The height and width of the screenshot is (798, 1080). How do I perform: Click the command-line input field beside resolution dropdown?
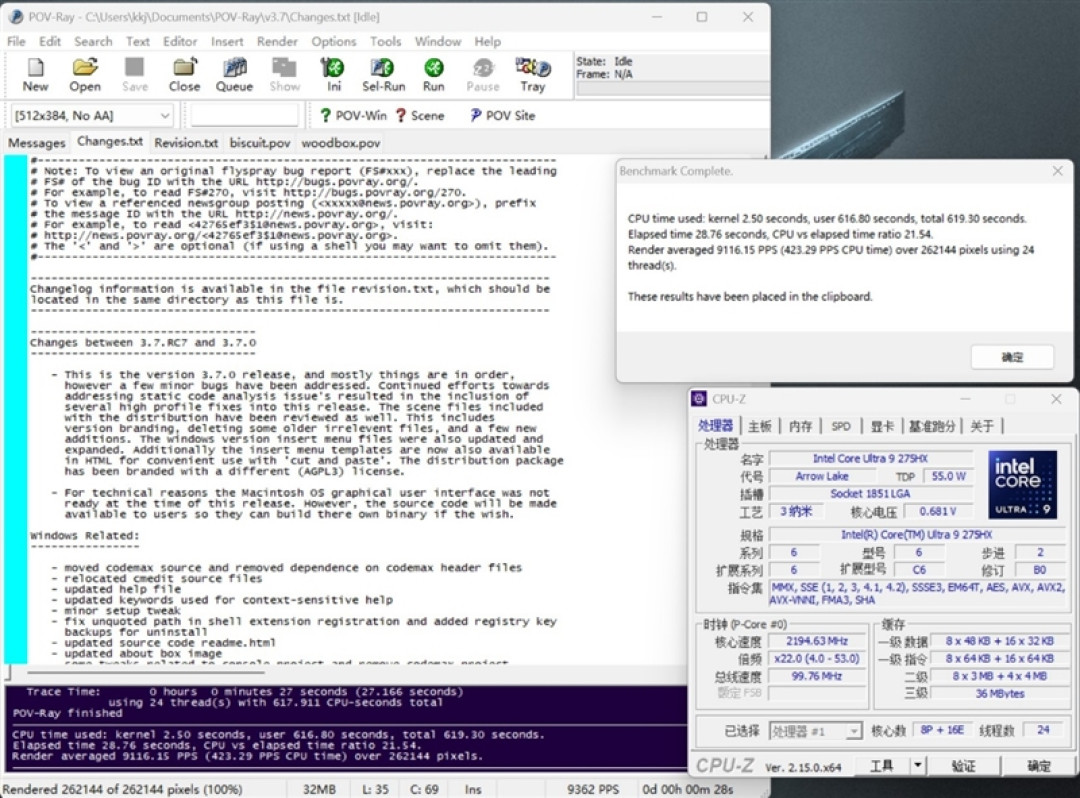pyautogui.click(x=245, y=116)
